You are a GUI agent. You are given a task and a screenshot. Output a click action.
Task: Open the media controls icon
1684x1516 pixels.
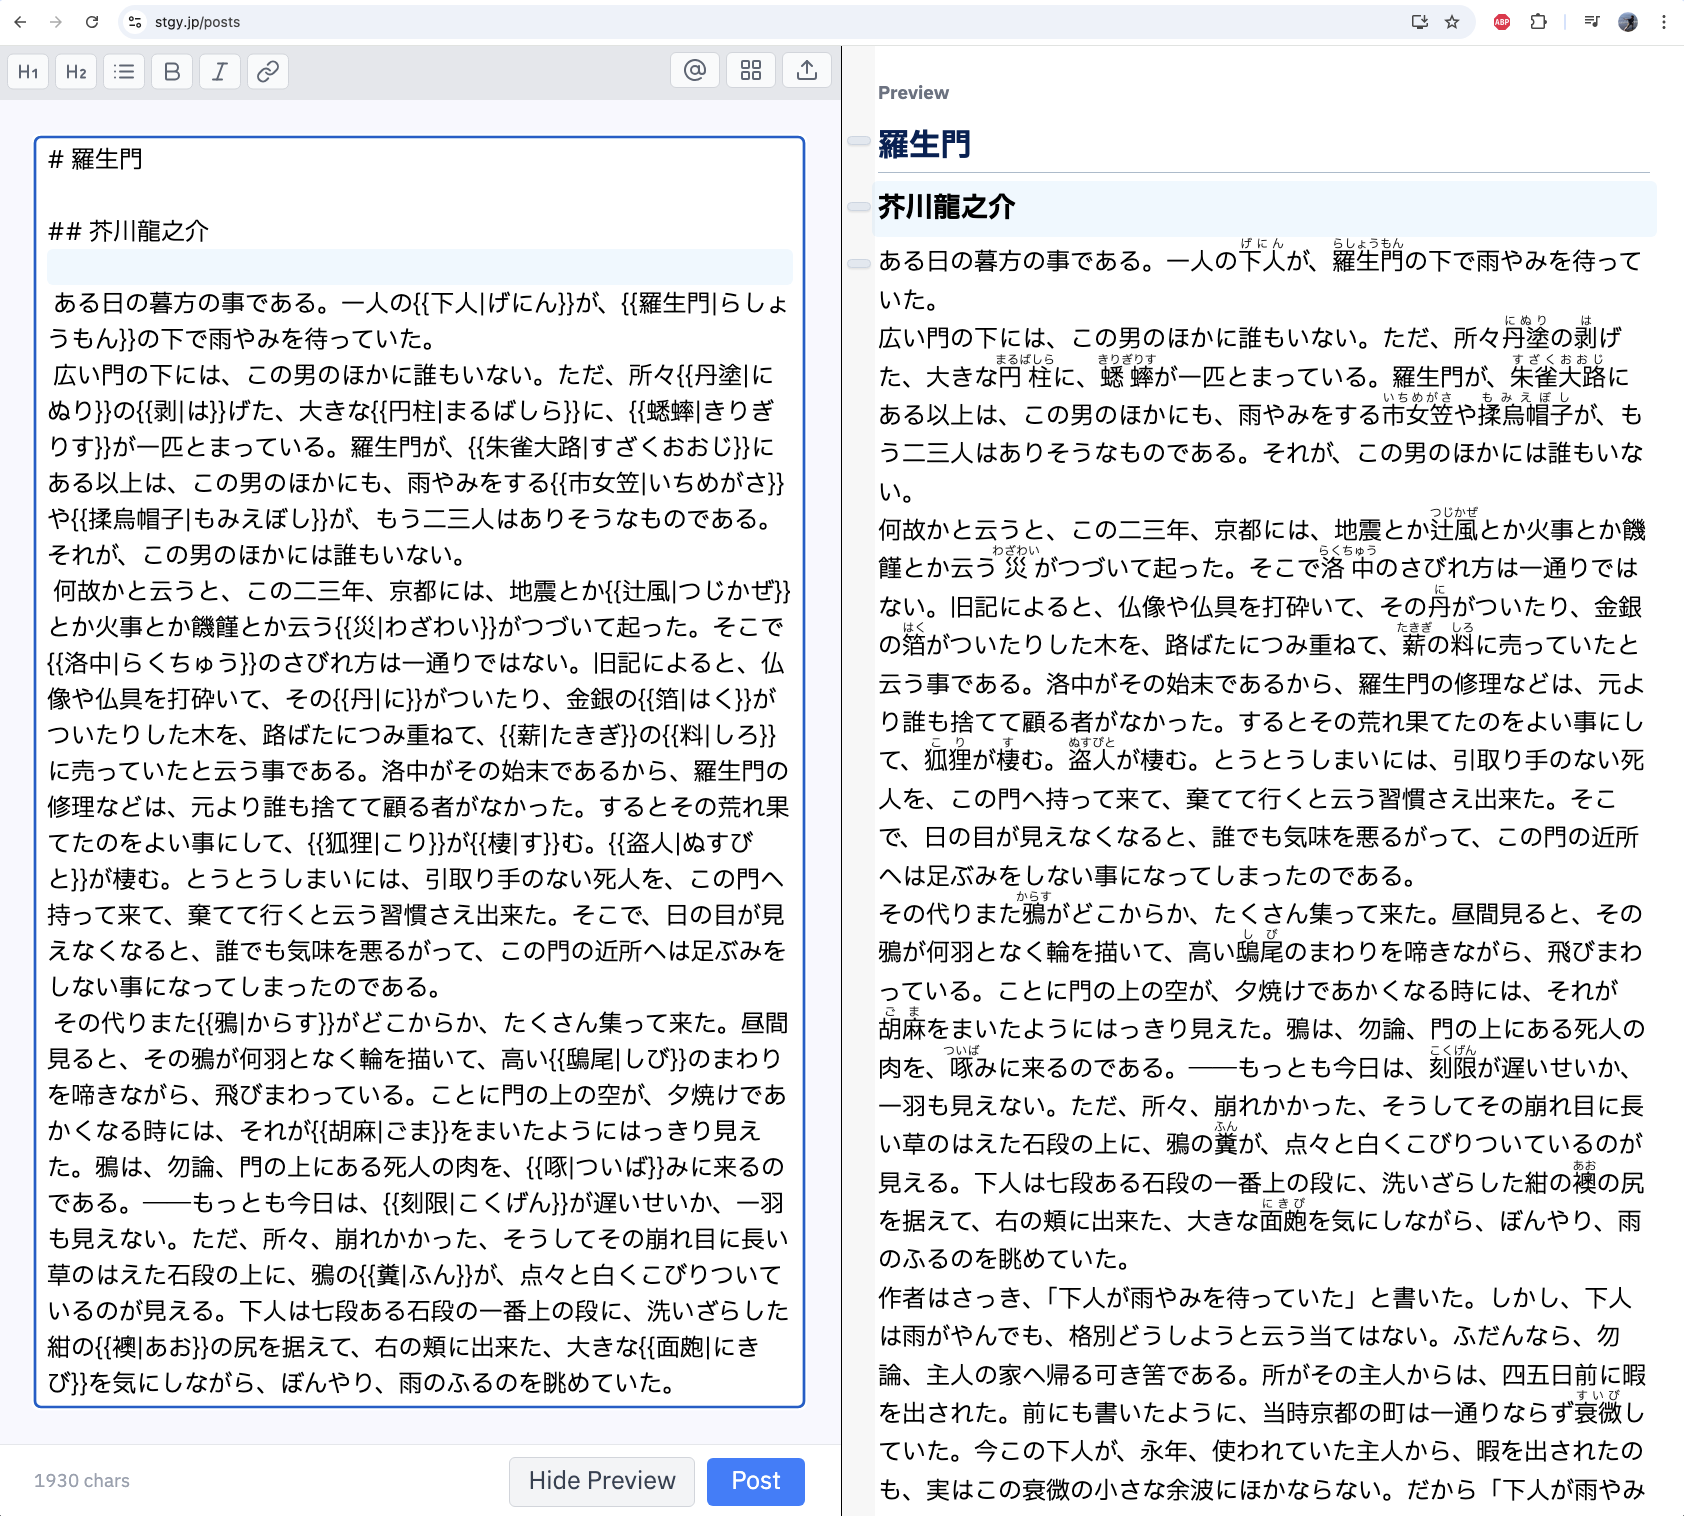pos(1592,22)
